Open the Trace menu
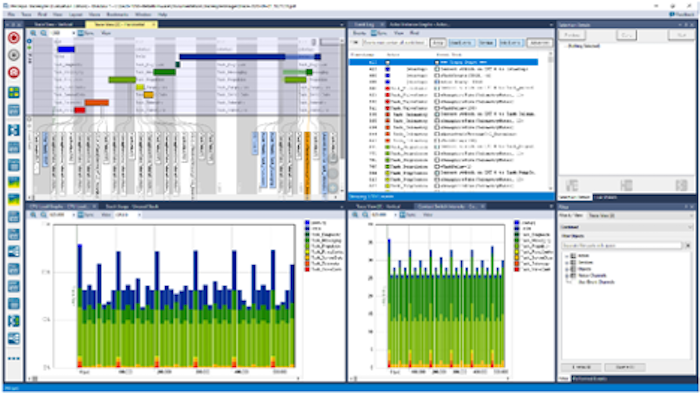Viewport: 700px width, 393px height. (x=26, y=14)
